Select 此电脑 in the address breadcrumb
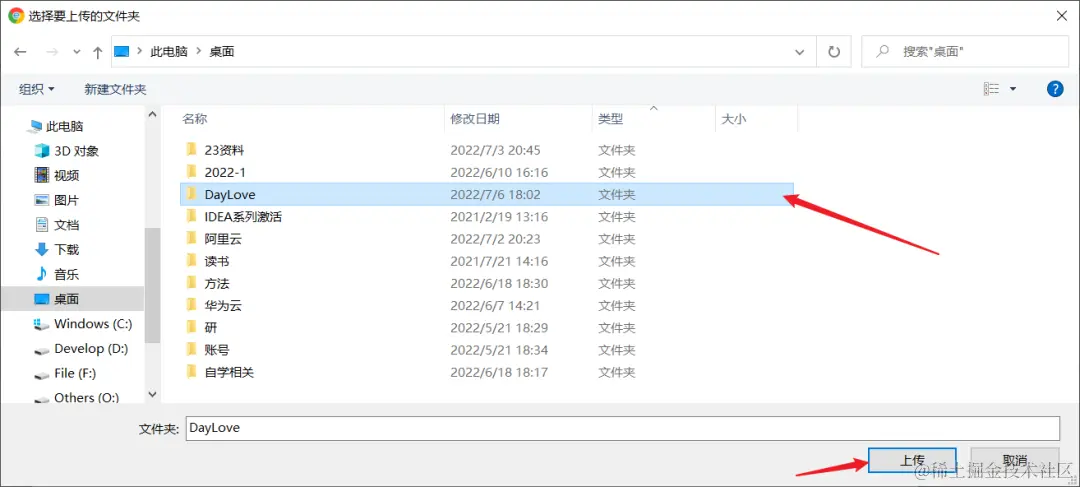The height and width of the screenshot is (487, 1080). (x=169, y=52)
